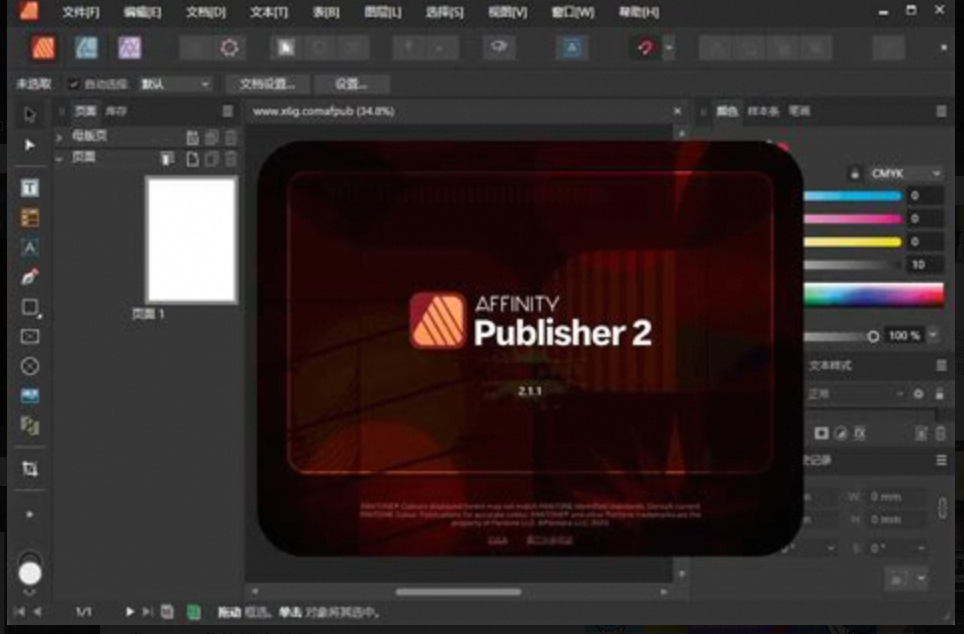Open the color panel options menu

[941, 111]
